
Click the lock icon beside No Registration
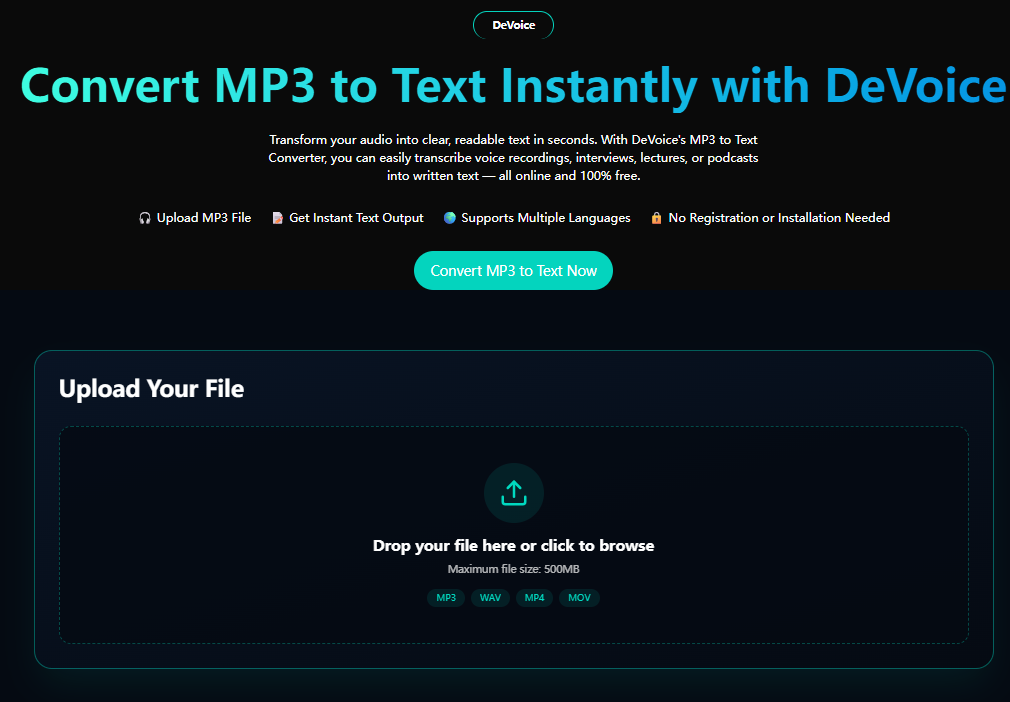pyautogui.click(x=657, y=218)
